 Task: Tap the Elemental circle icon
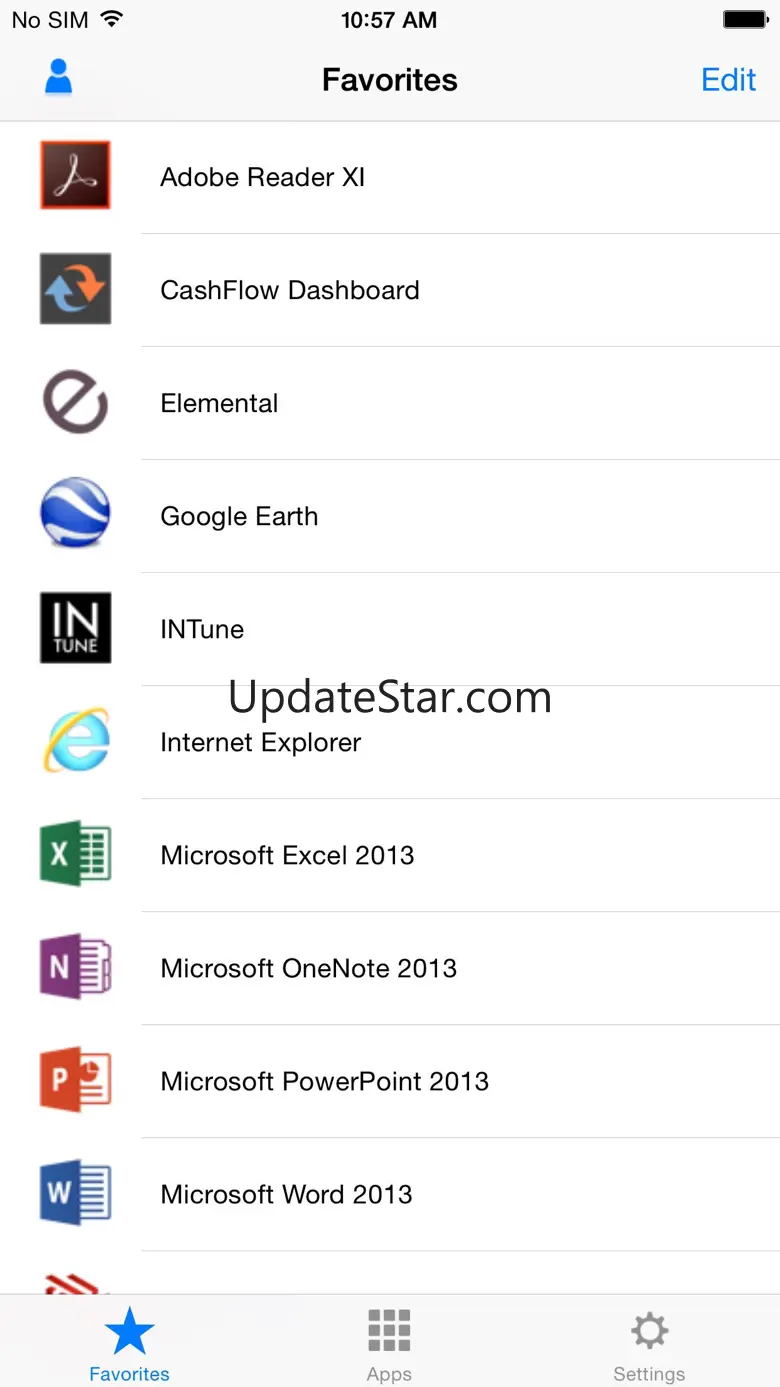pyautogui.click(x=75, y=402)
